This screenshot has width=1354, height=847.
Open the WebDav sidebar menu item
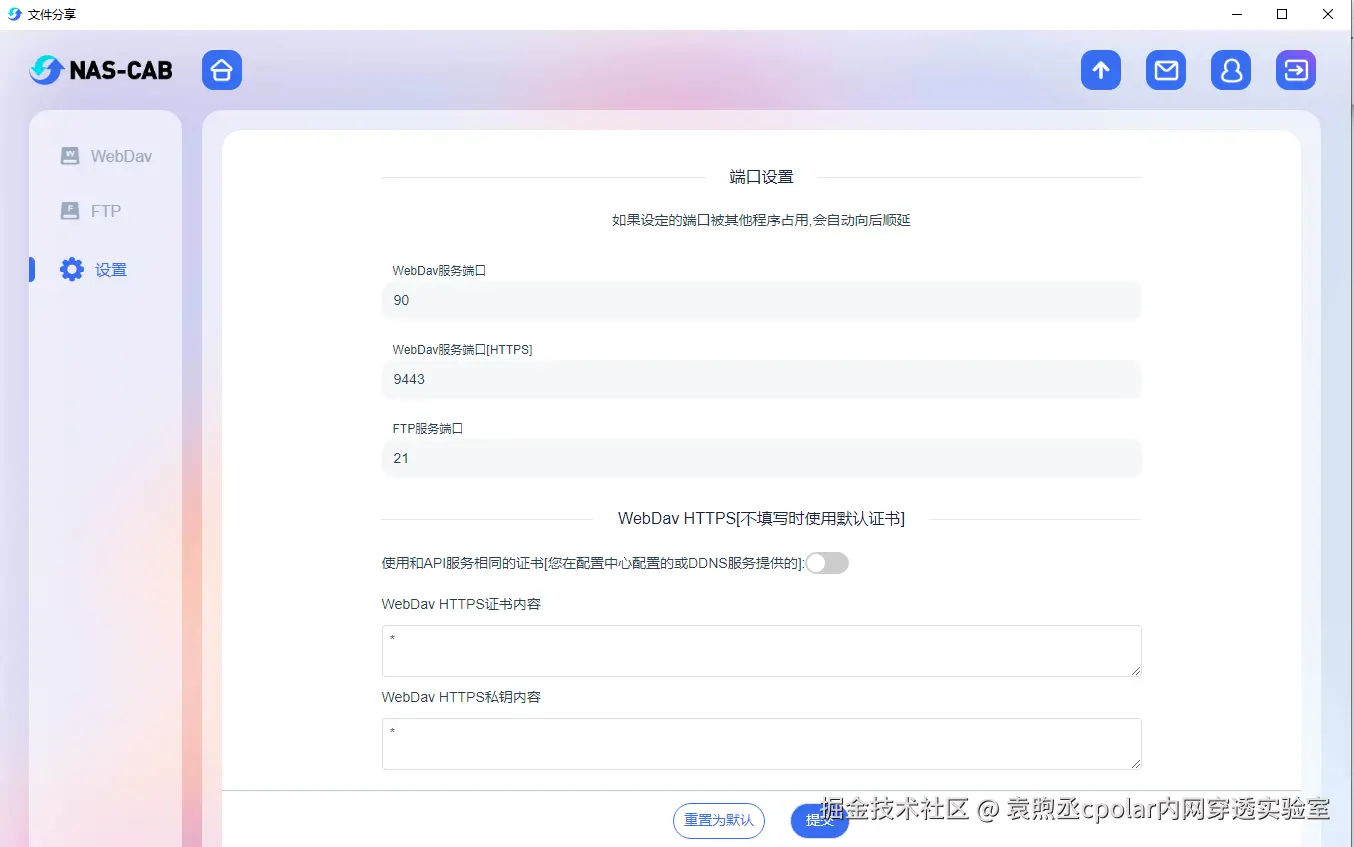tap(106, 156)
